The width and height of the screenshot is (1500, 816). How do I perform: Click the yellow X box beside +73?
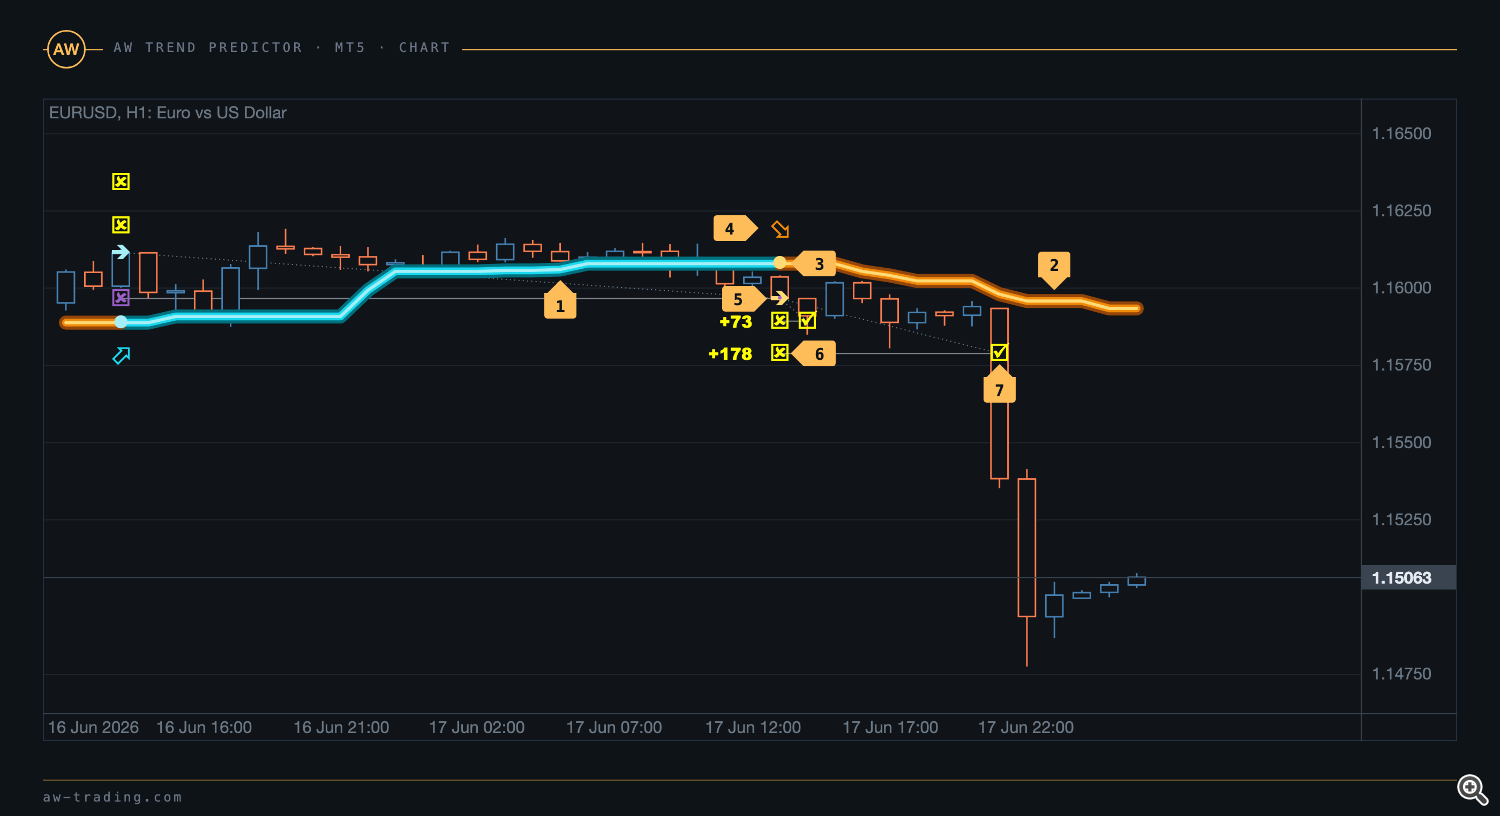point(780,321)
